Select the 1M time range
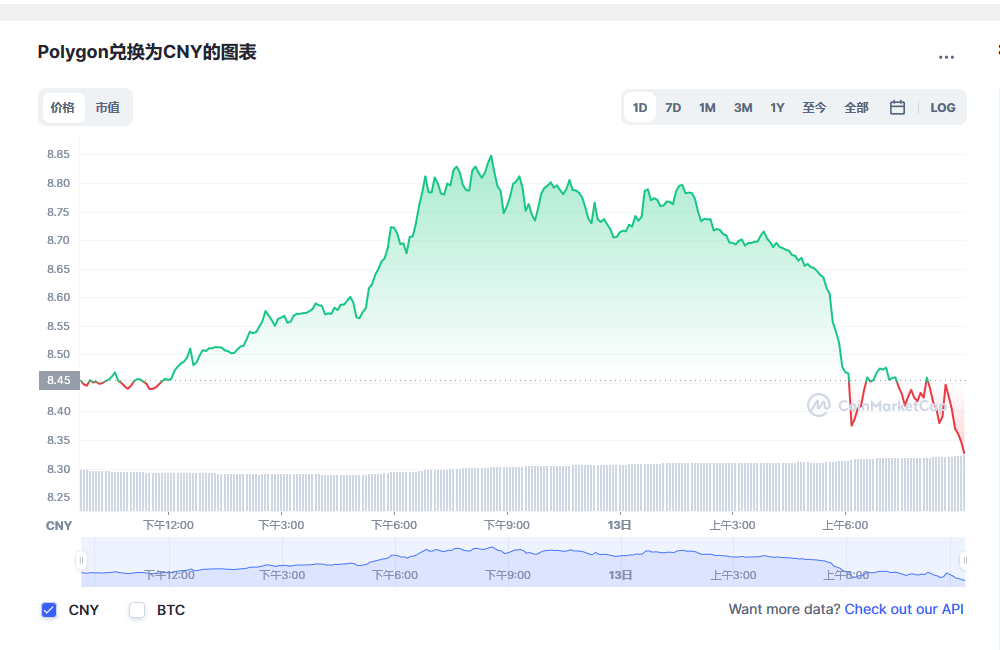This screenshot has width=1000, height=650. (707, 107)
